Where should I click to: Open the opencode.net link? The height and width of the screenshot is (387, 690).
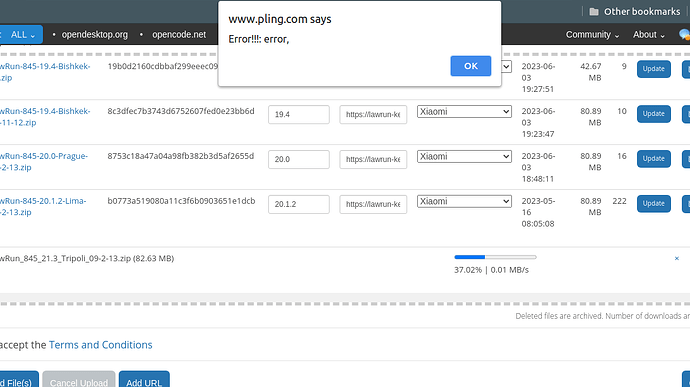(179, 34)
